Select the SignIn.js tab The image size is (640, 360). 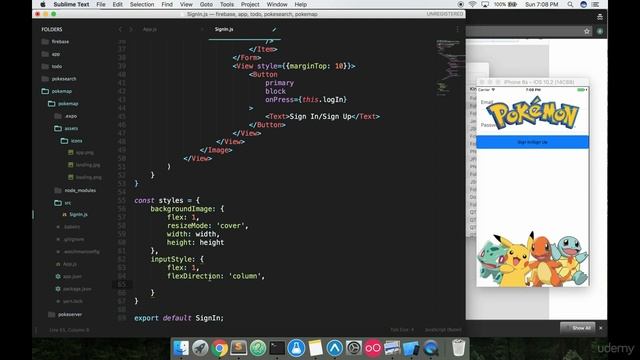[x=224, y=29]
